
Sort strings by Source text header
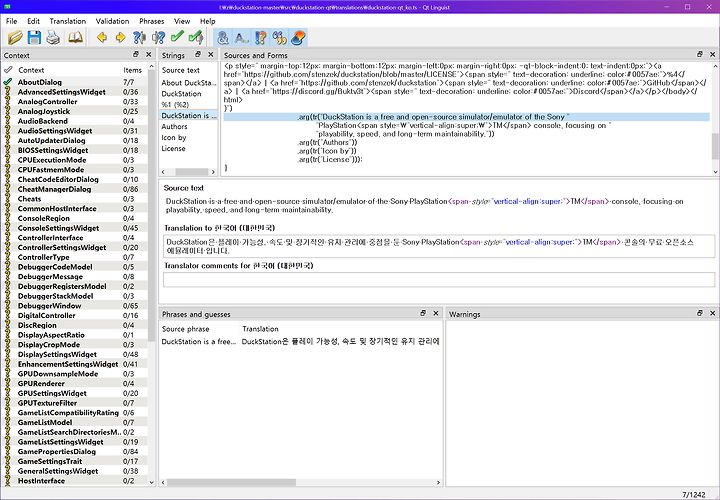(181, 70)
